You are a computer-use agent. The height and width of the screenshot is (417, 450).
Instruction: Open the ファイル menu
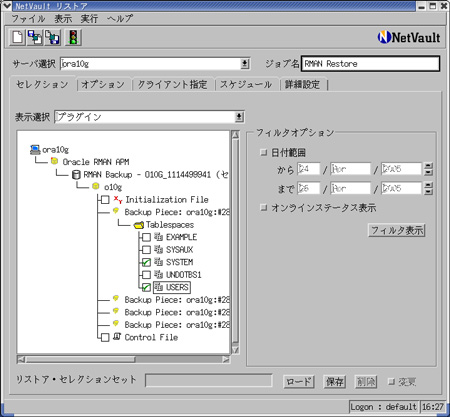[x=28, y=19]
